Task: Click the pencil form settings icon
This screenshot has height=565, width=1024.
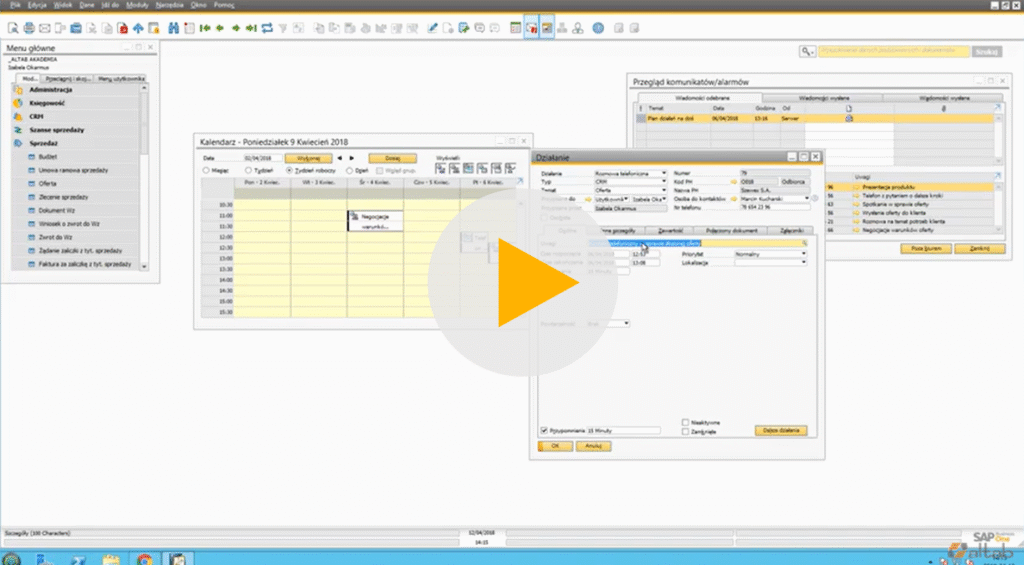Action: pyautogui.click(x=432, y=28)
